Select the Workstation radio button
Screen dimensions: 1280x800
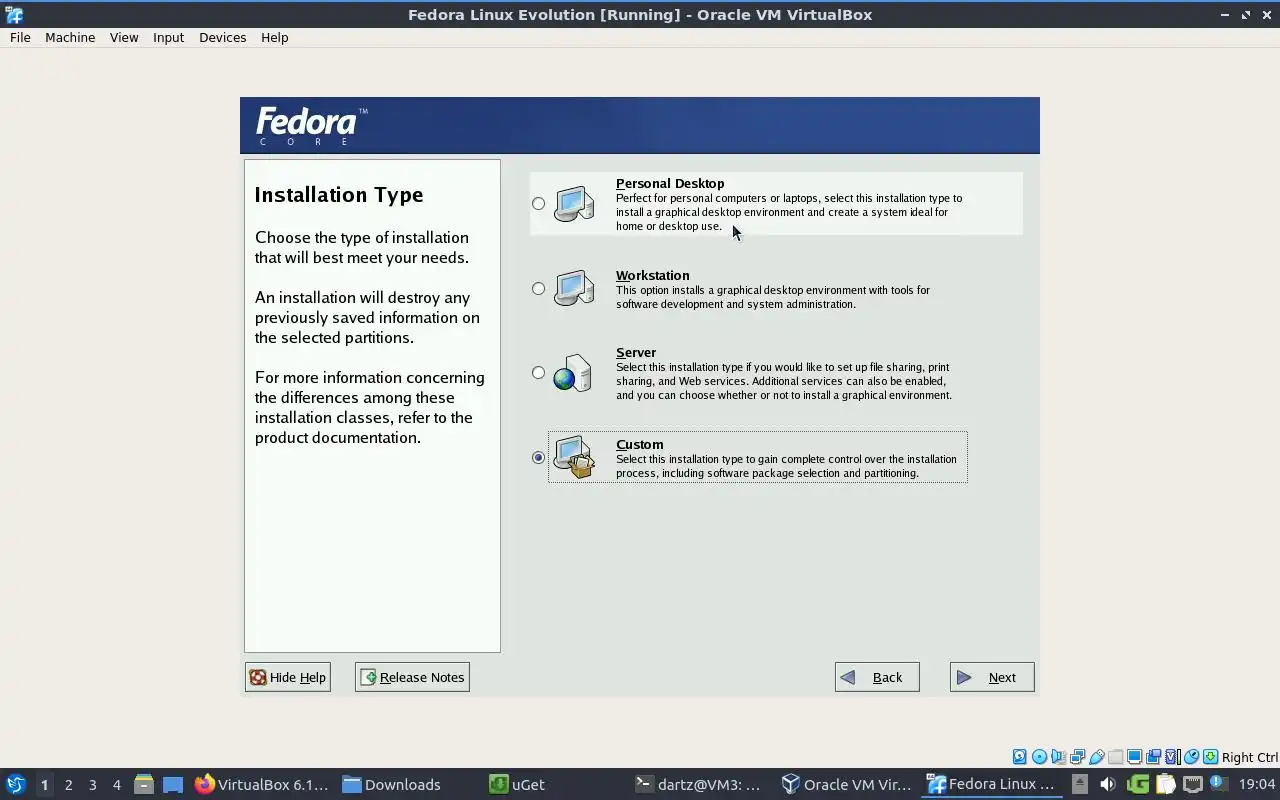pyautogui.click(x=538, y=289)
